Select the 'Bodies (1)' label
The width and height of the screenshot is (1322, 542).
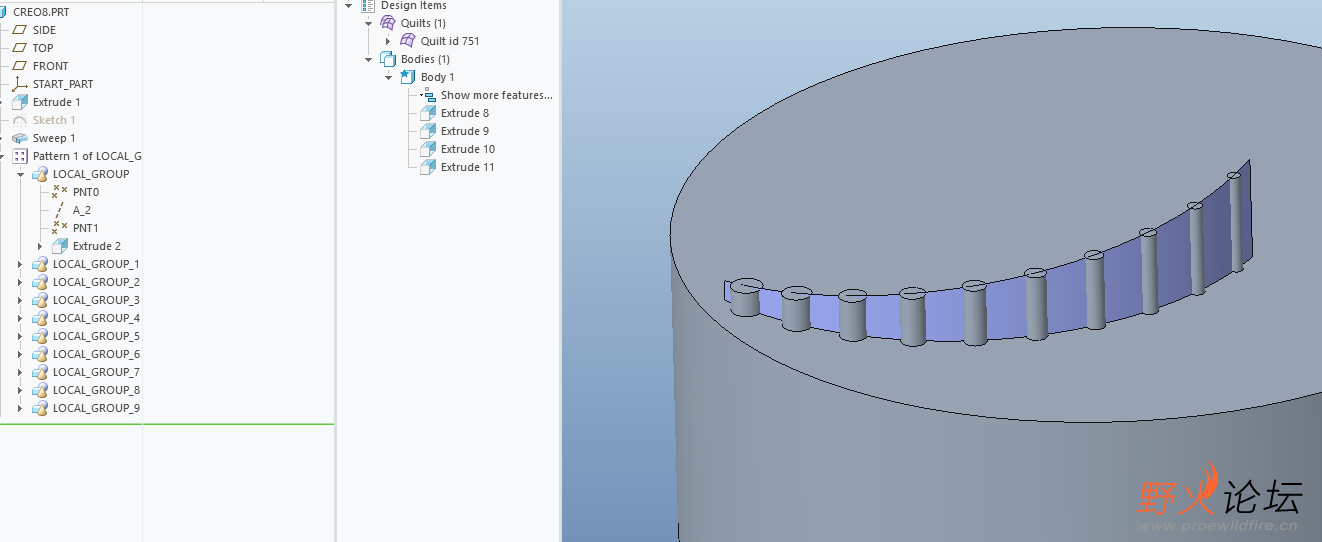tap(425, 59)
